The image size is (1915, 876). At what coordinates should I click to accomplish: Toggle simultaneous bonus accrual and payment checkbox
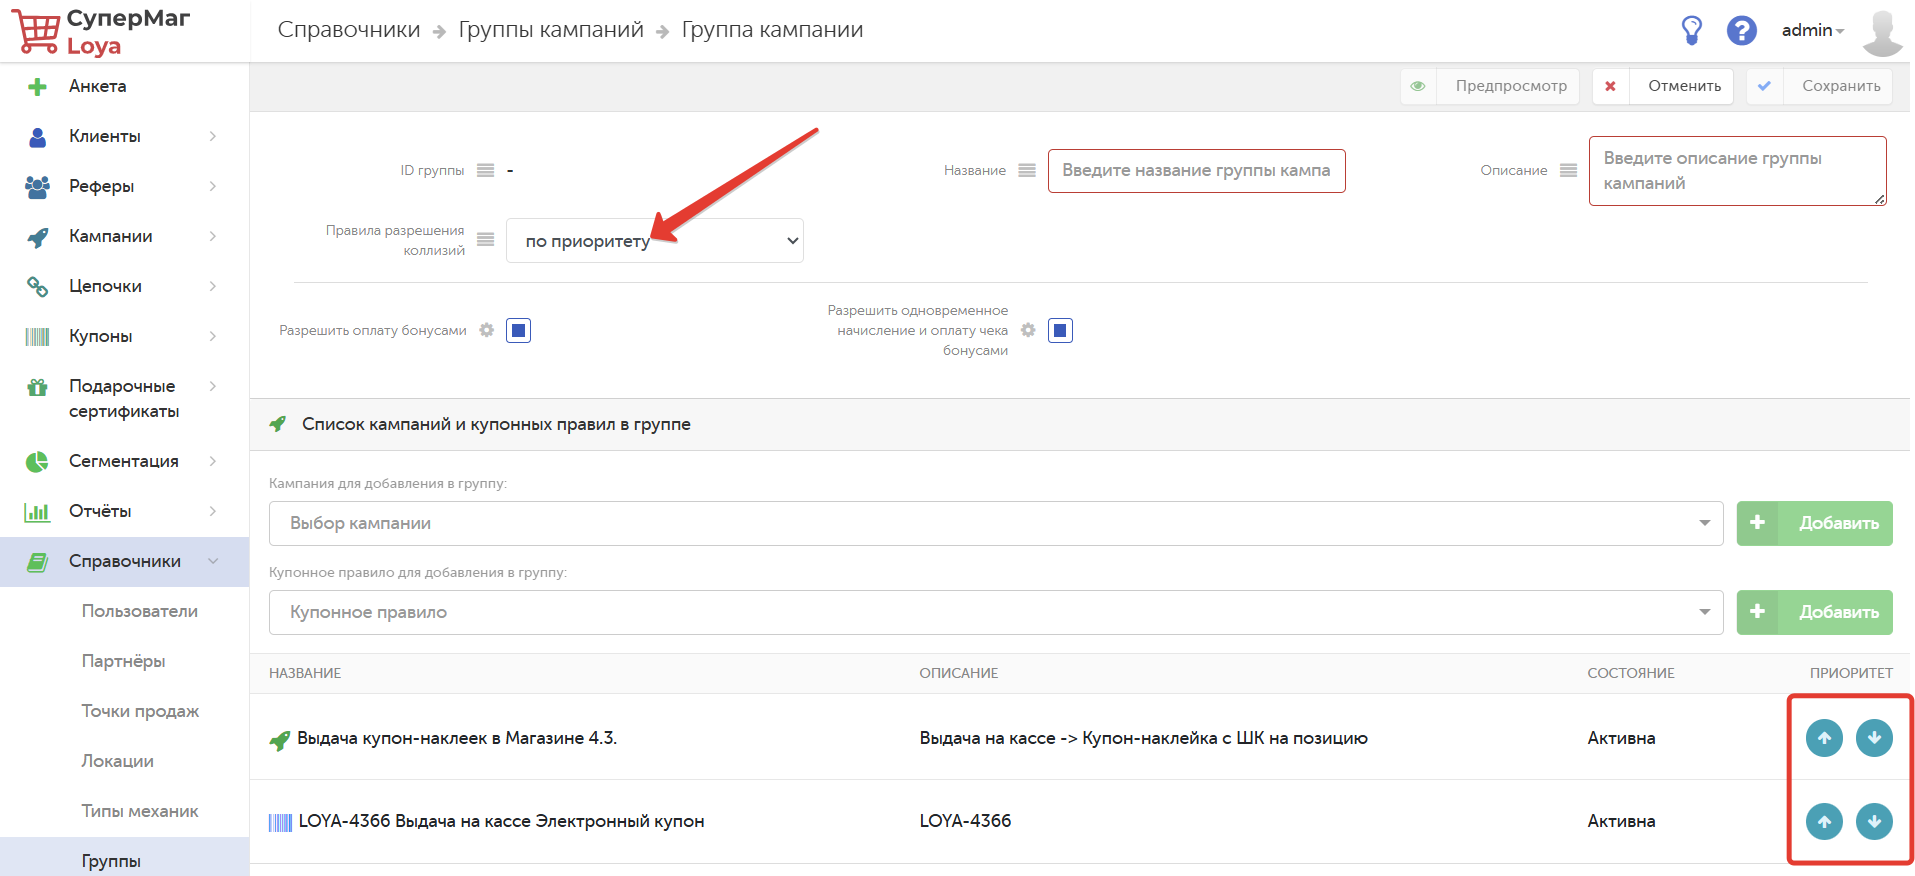pyautogui.click(x=1060, y=330)
